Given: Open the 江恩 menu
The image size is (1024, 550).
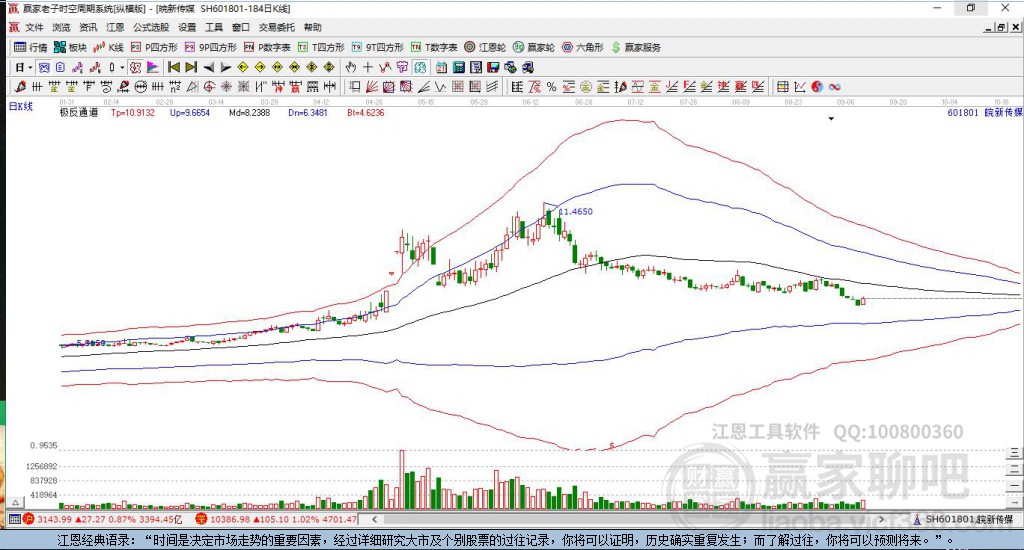Looking at the screenshot, I should 115,27.
